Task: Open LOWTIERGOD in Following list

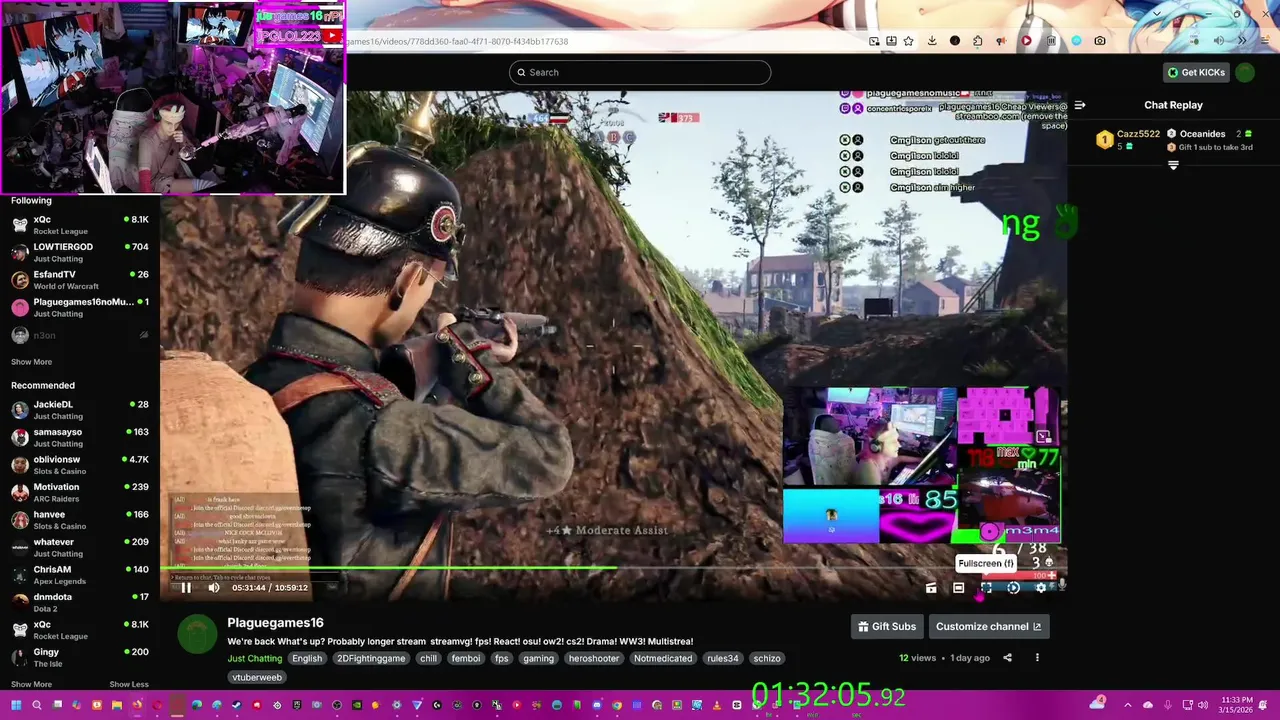Action: click(80, 252)
